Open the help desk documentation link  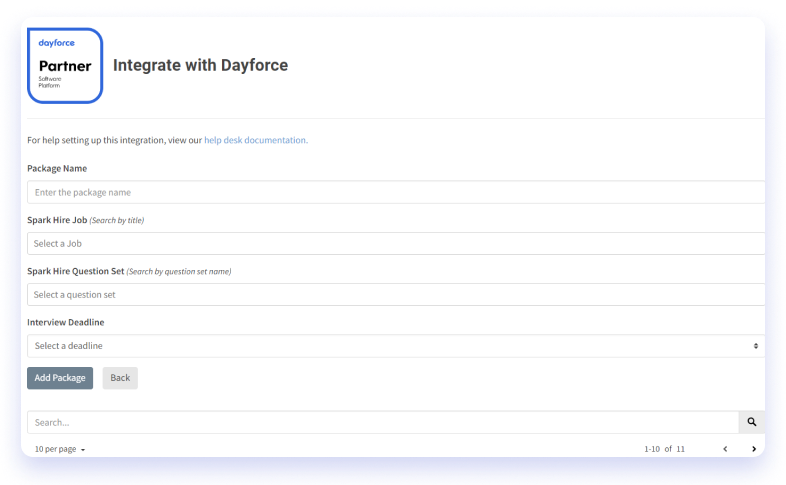click(x=256, y=140)
